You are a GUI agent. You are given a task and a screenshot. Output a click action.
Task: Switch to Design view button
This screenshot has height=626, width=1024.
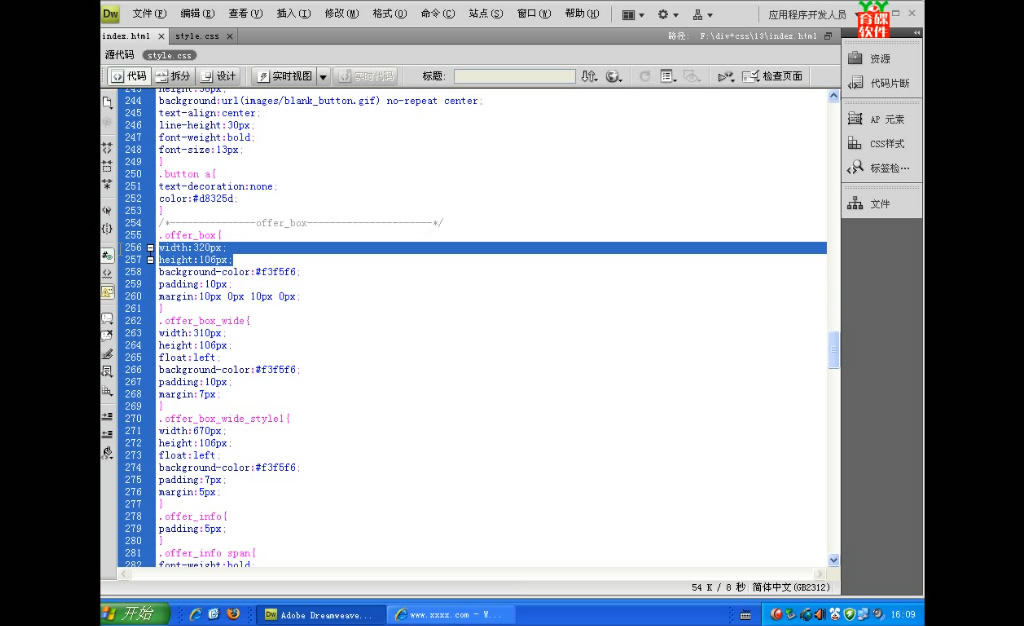tap(218, 76)
